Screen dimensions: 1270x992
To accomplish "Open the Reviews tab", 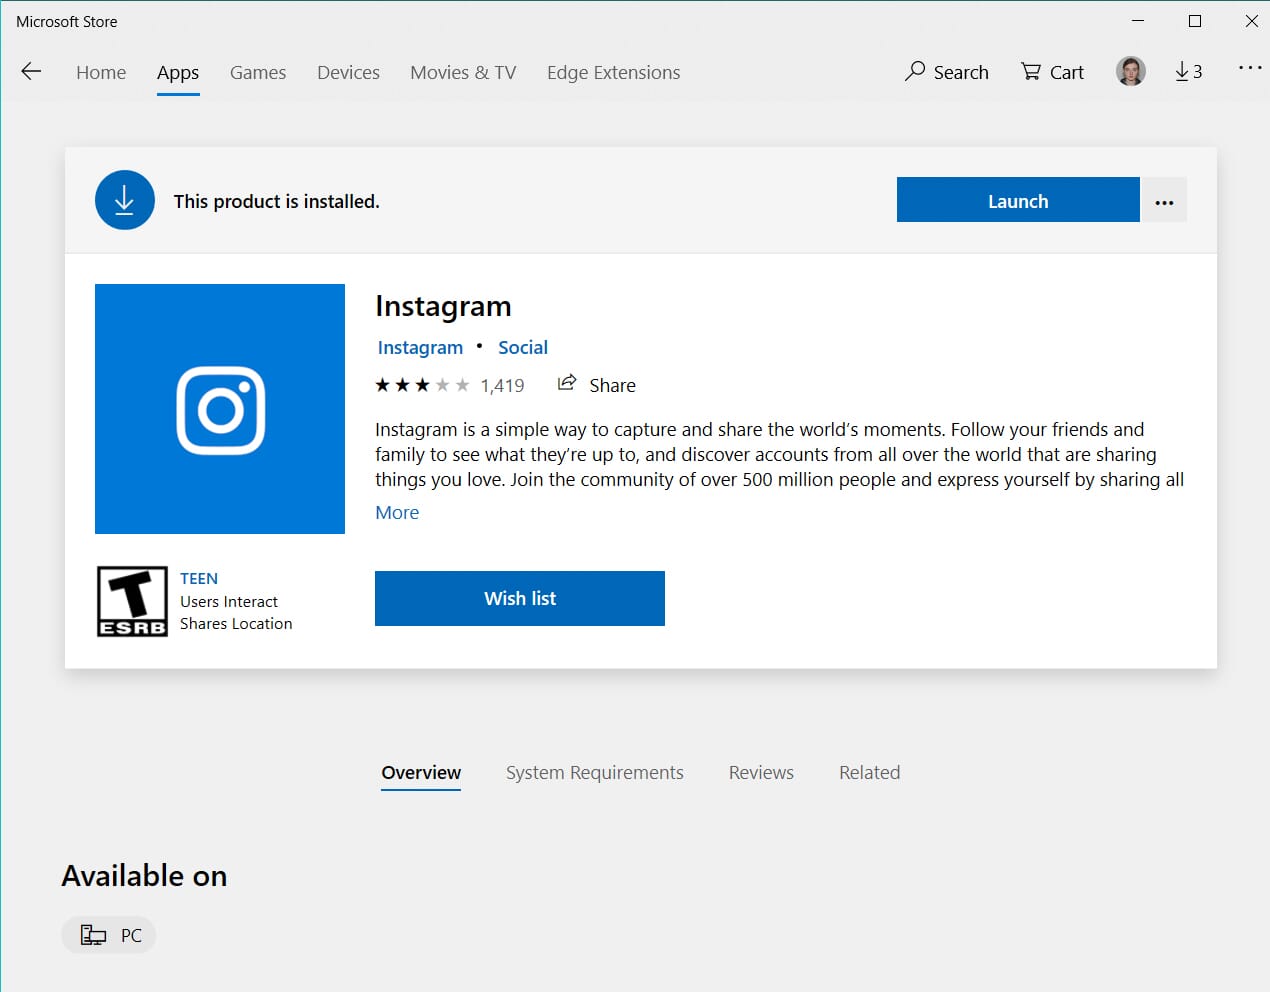I will tap(761, 772).
